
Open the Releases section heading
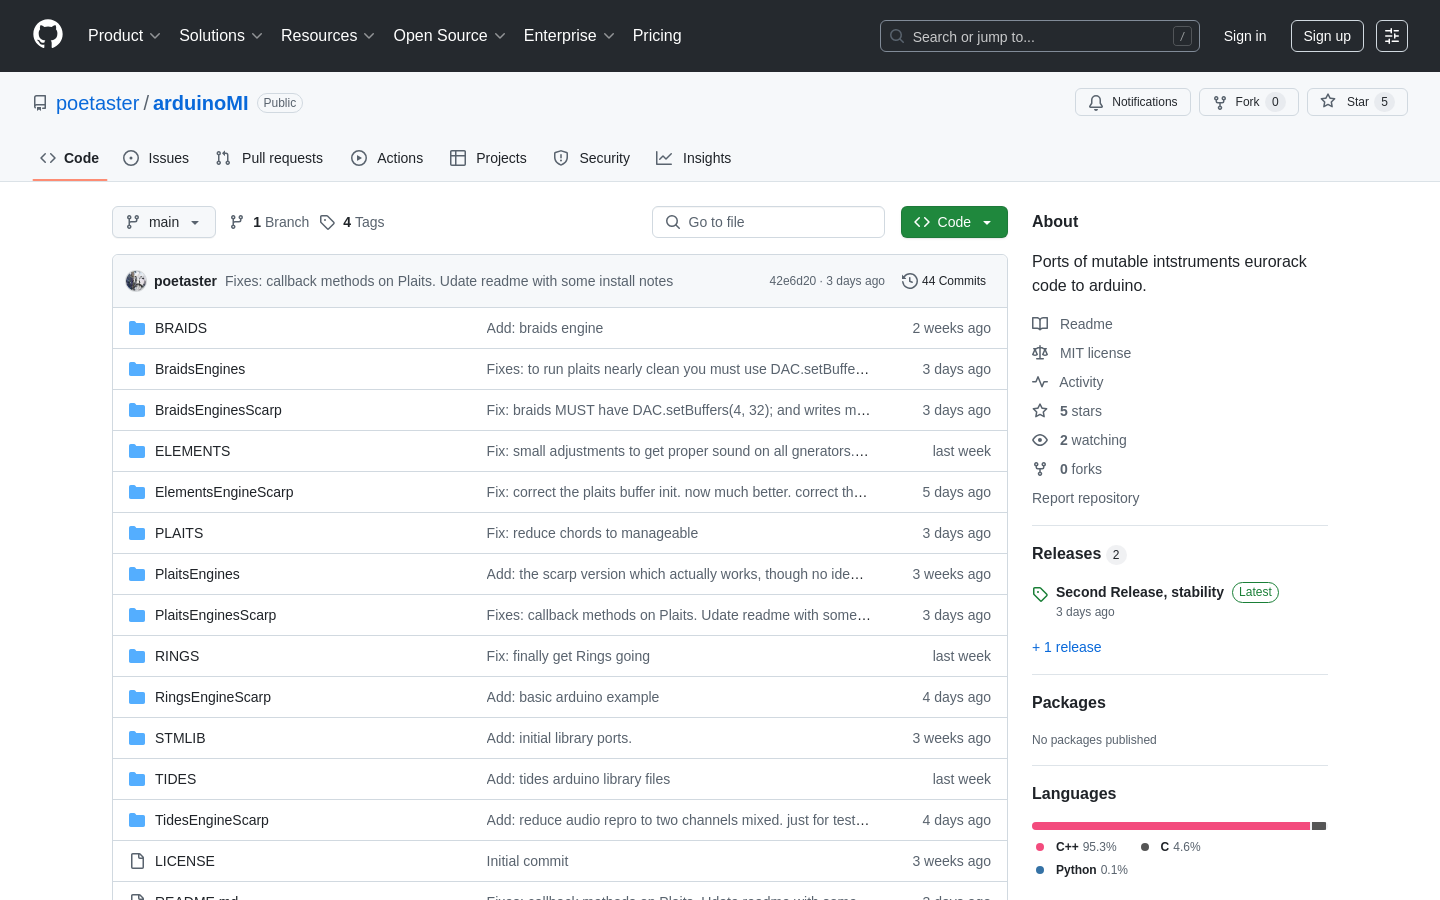click(x=1066, y=554)
